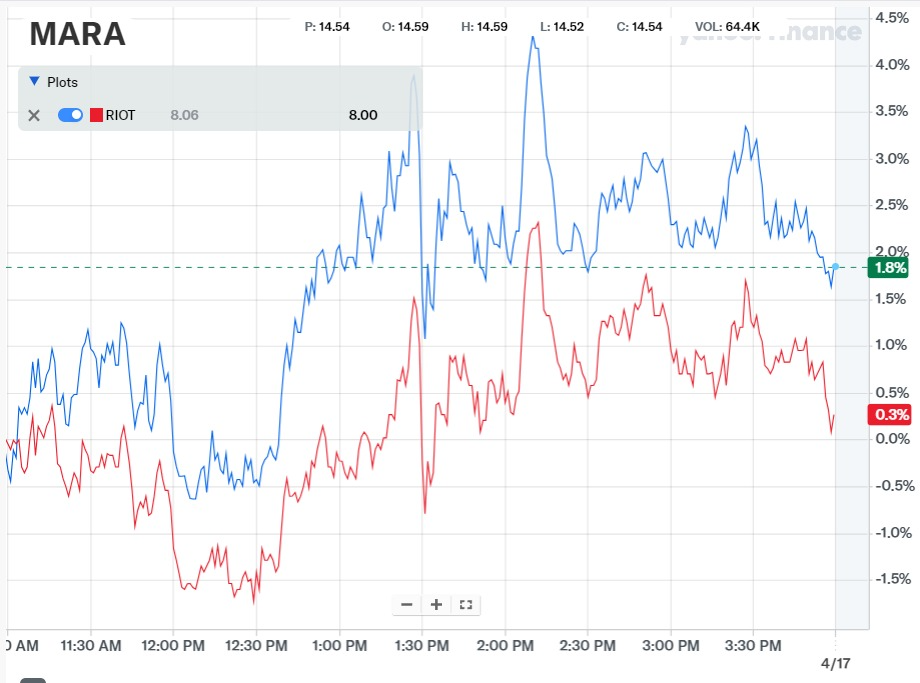Click the VOL: 64.4K readout
Viewport: 920px width, 683px height.
(x=727, y=26)
